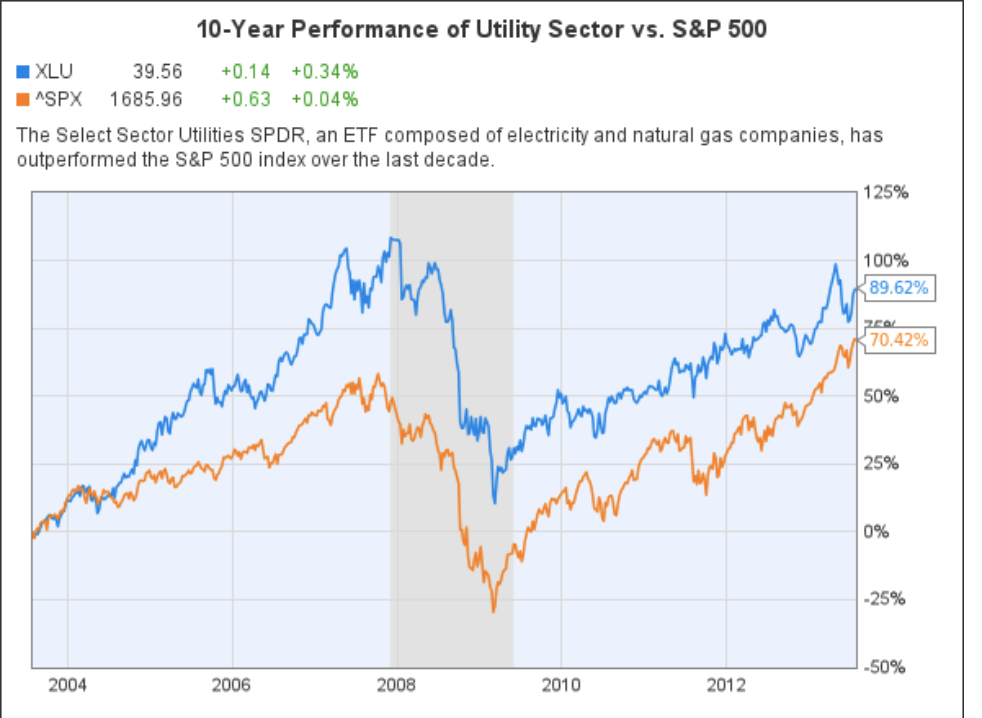
Task: Click the ^SPX +0.04% percent change
Action: [x=325, y=99]
